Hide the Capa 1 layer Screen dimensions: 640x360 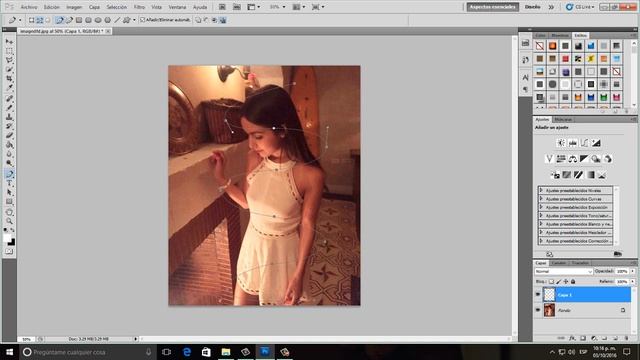(x=538, y=294)
